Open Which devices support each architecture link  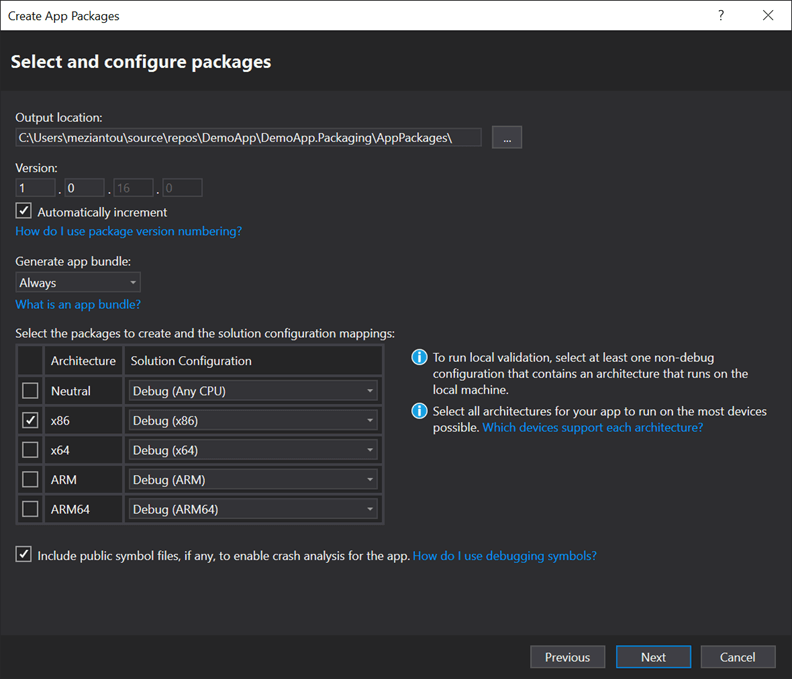[592, 427]
